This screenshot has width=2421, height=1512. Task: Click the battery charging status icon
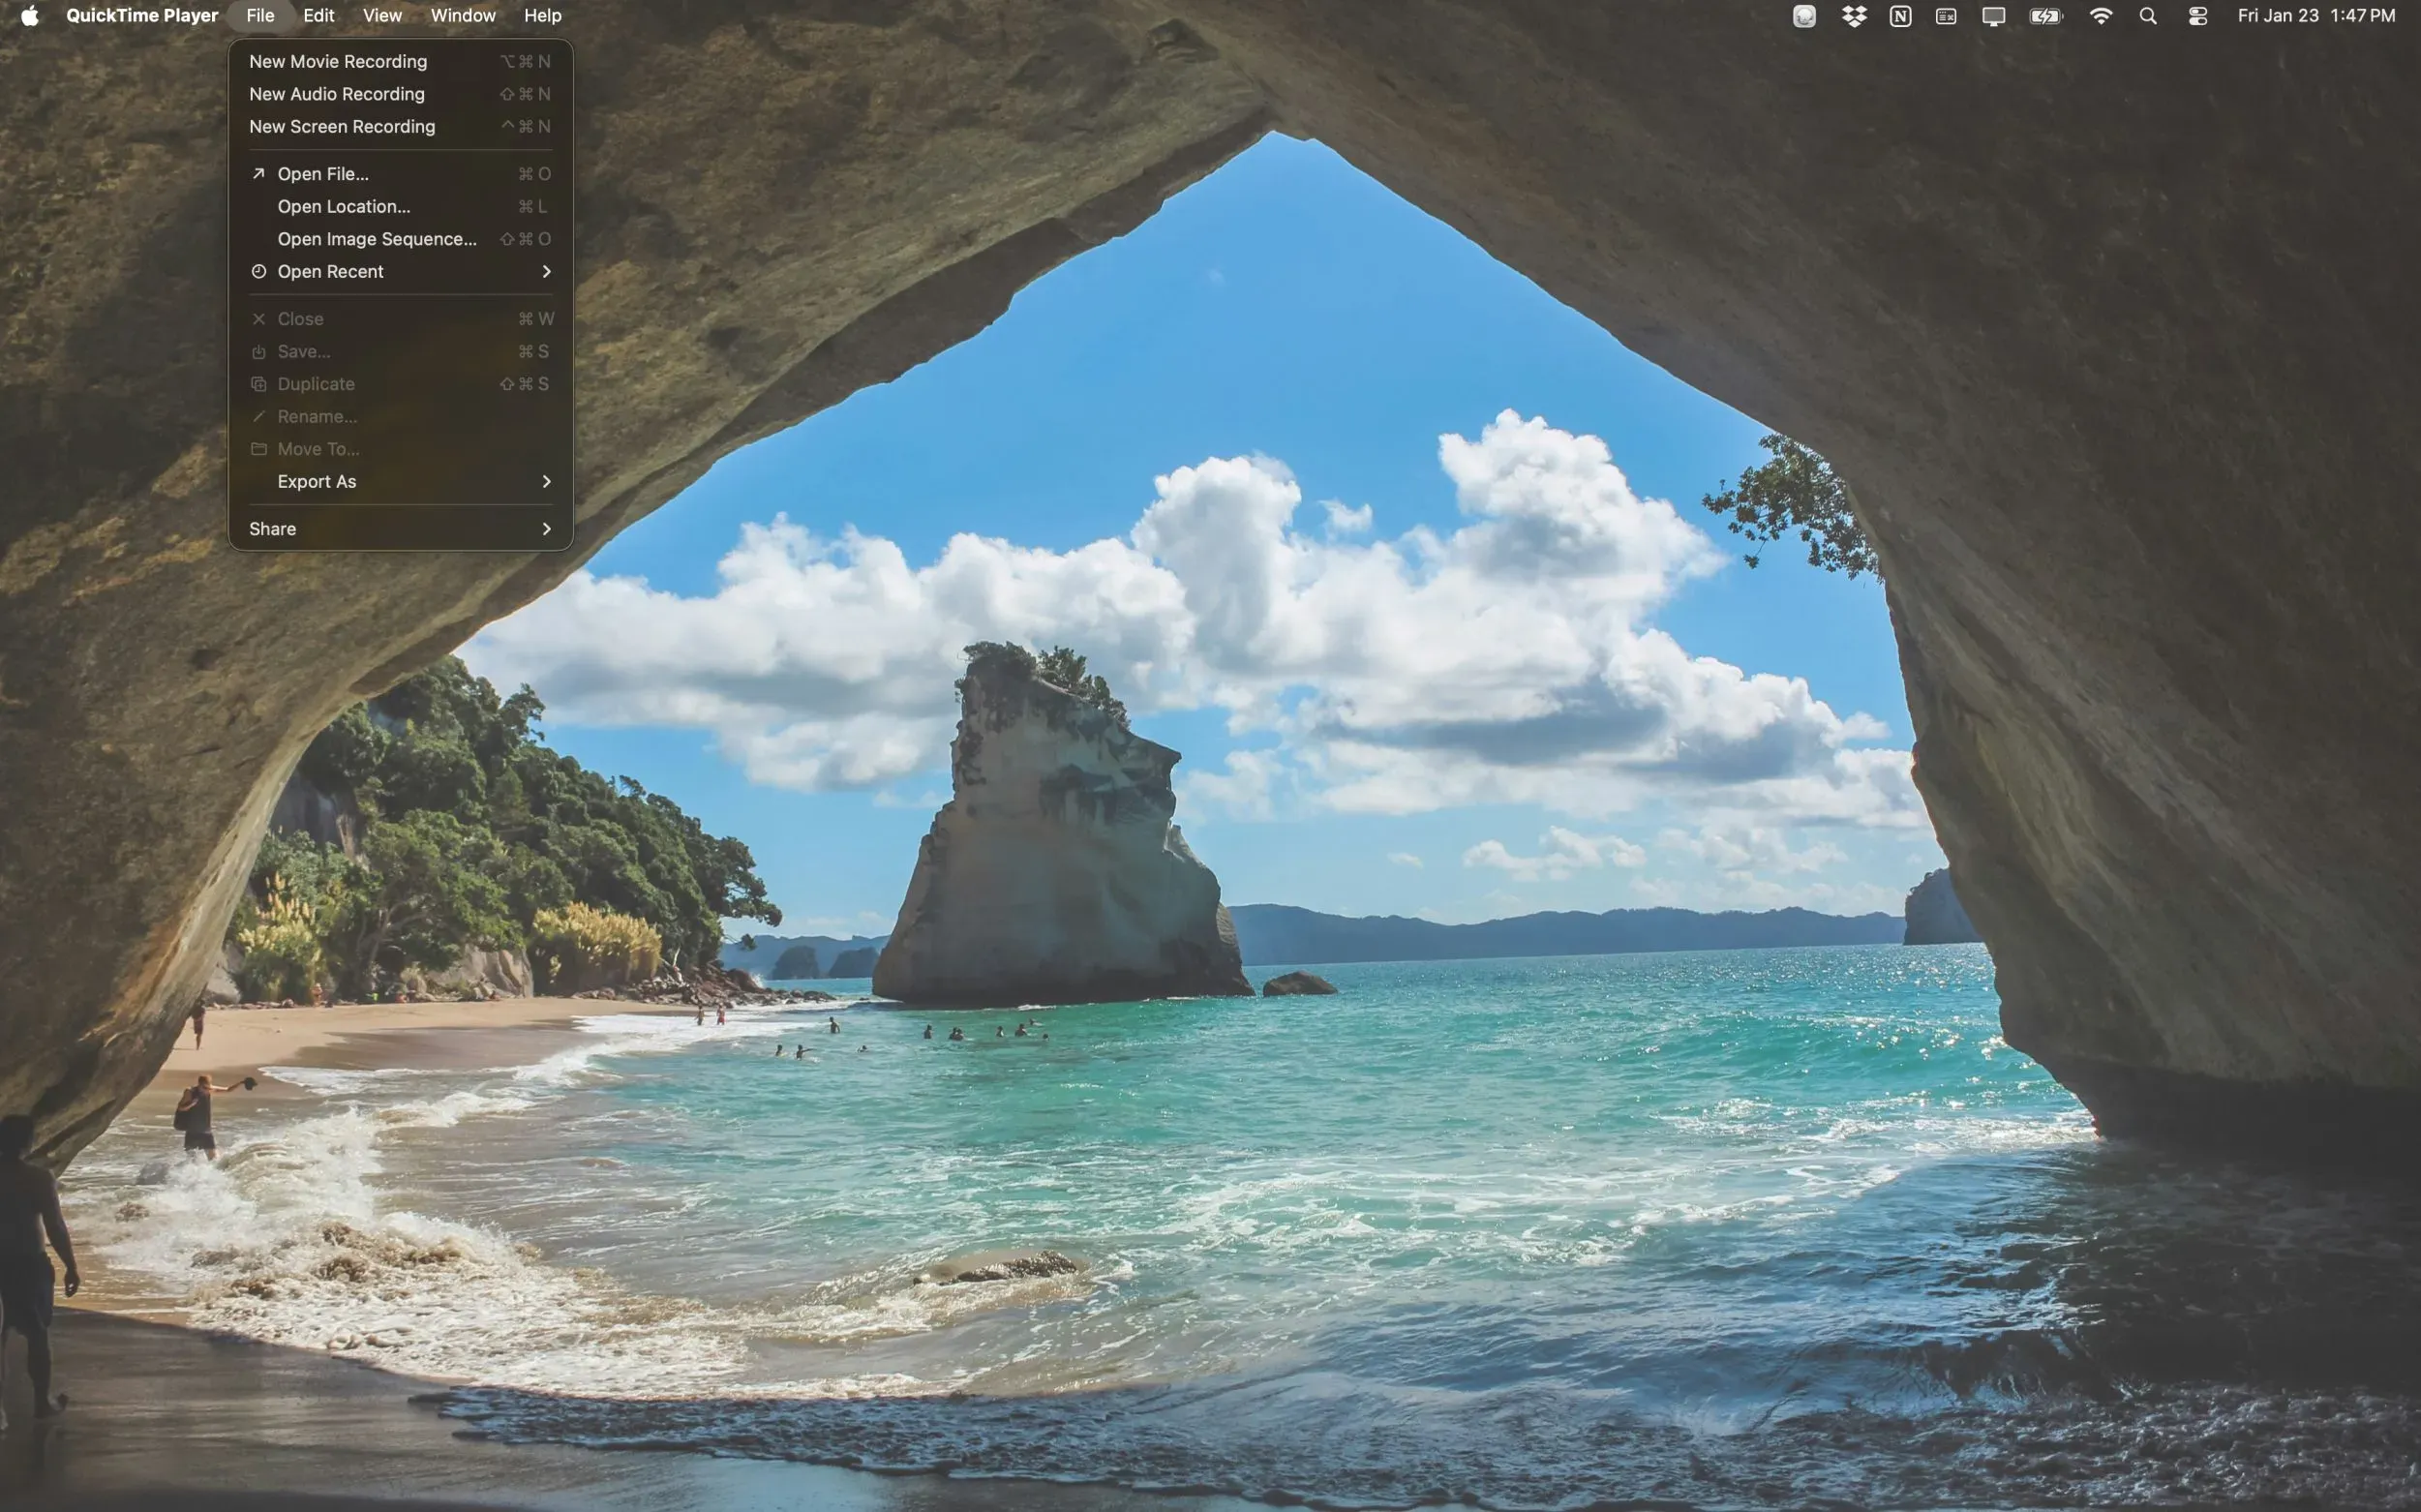[2044, 15]
